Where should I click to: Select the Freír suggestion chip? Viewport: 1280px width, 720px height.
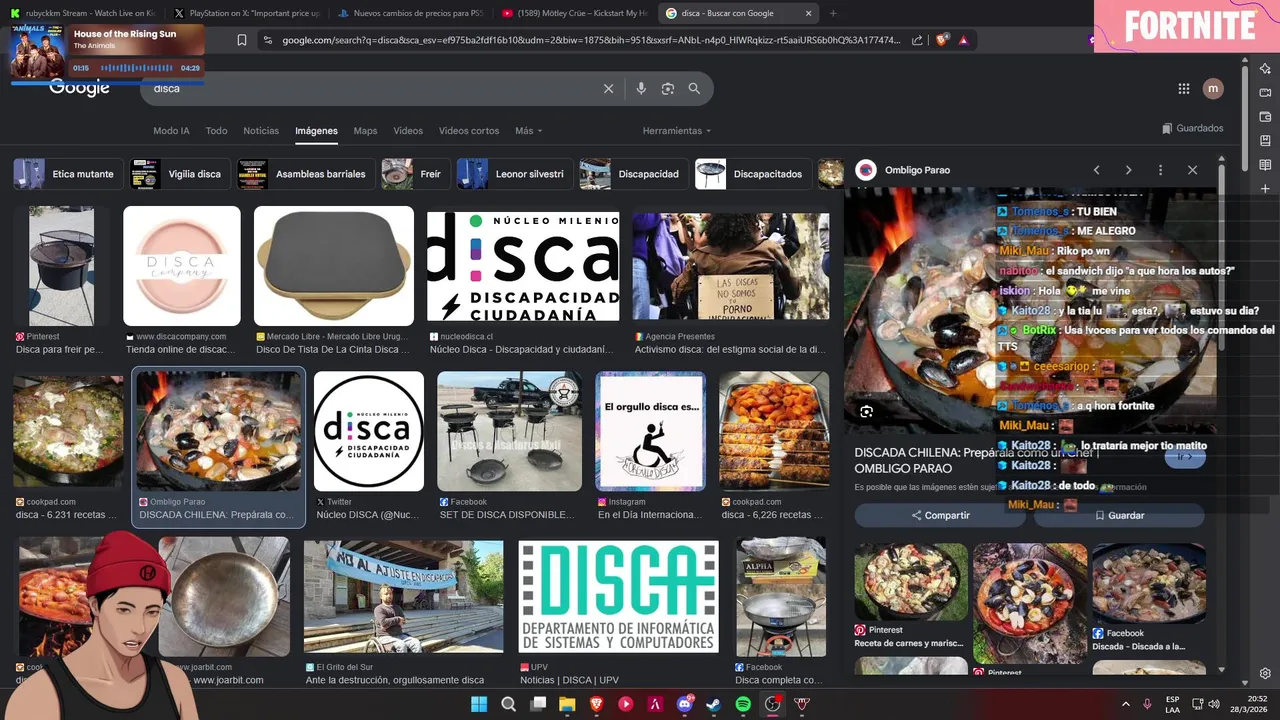coord(415,174)
